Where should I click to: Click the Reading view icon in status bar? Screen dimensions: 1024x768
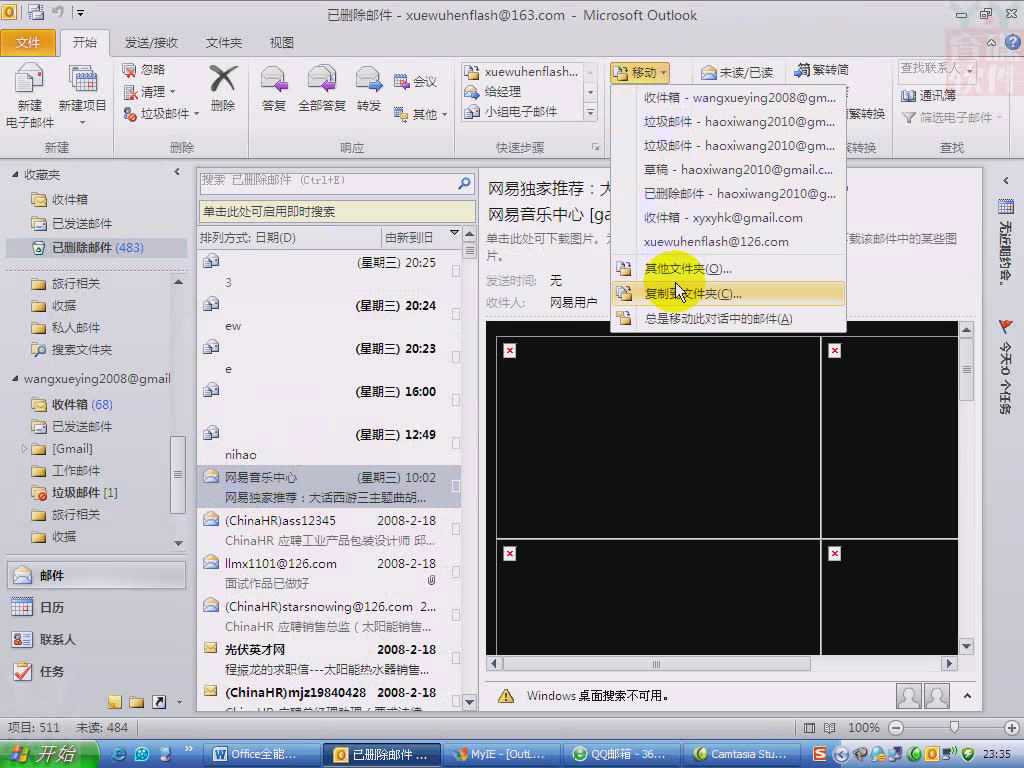coord(829,728)
